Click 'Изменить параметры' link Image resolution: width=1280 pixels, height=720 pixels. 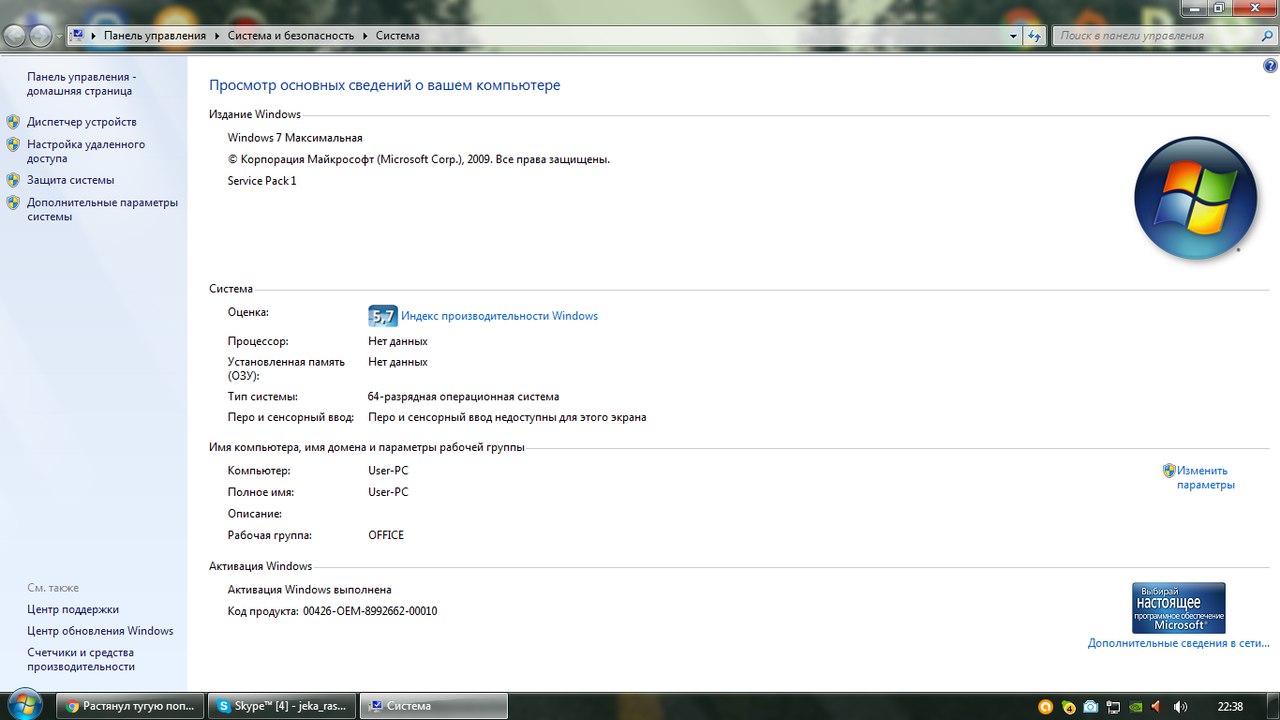click(1206, 478)
